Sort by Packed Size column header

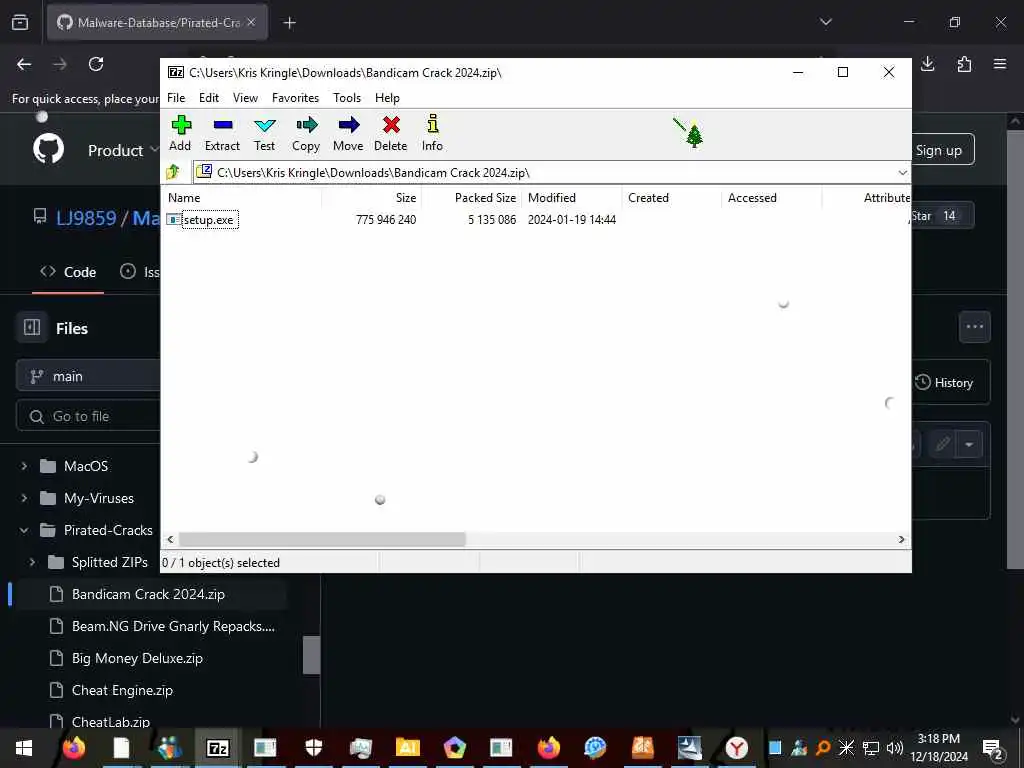click(x=472, y=198)
